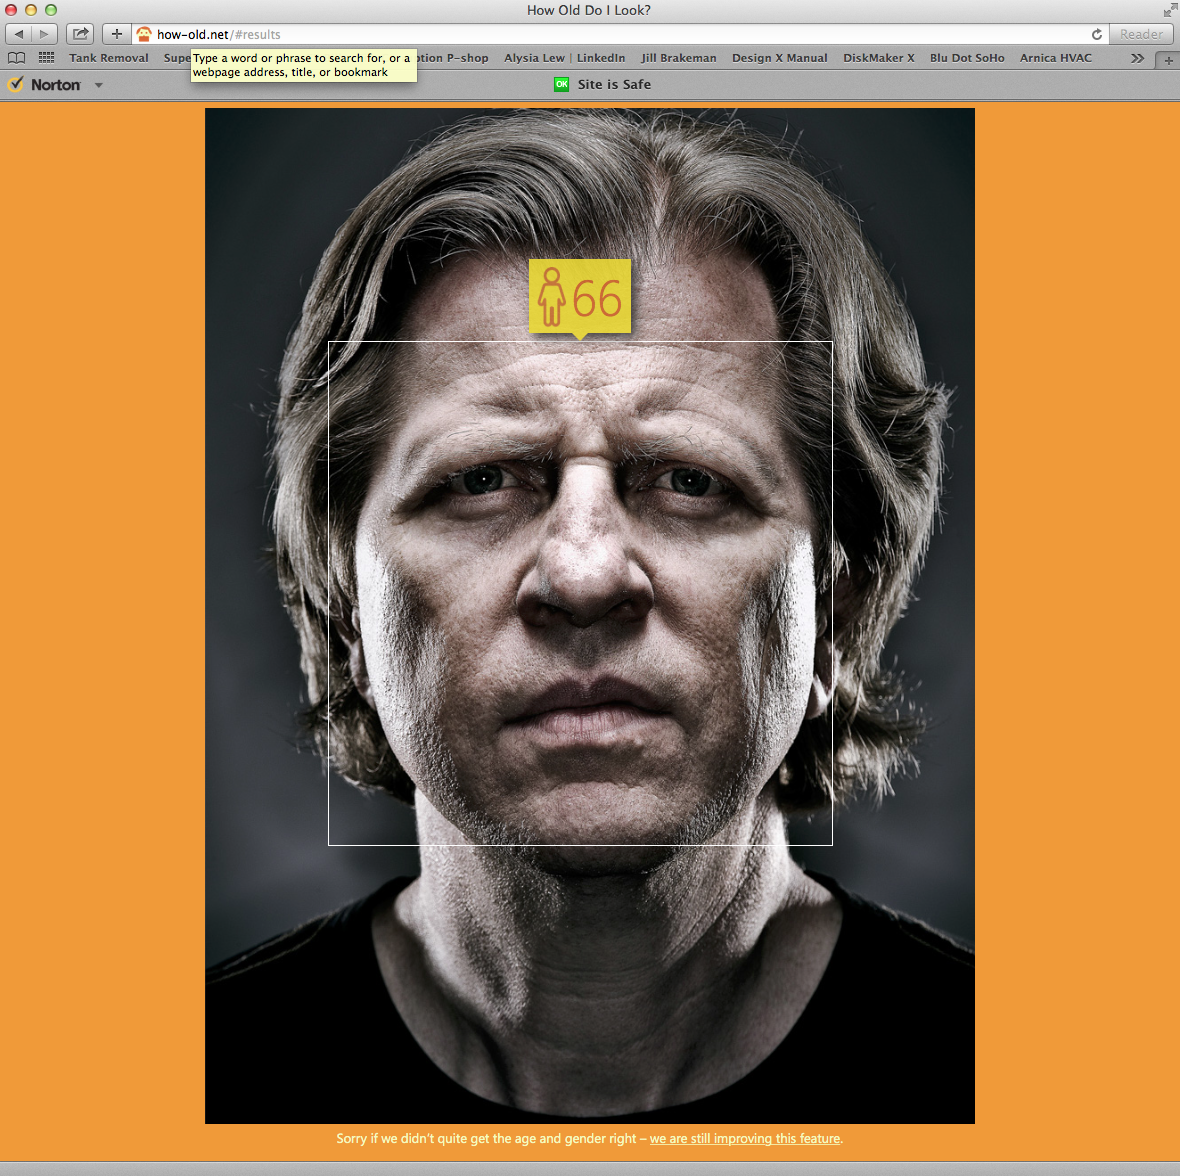Image resolution: width=1180 pixels, height=1176 pixels.
Task: Click the new tab plus button
Action: (1168, 60)
